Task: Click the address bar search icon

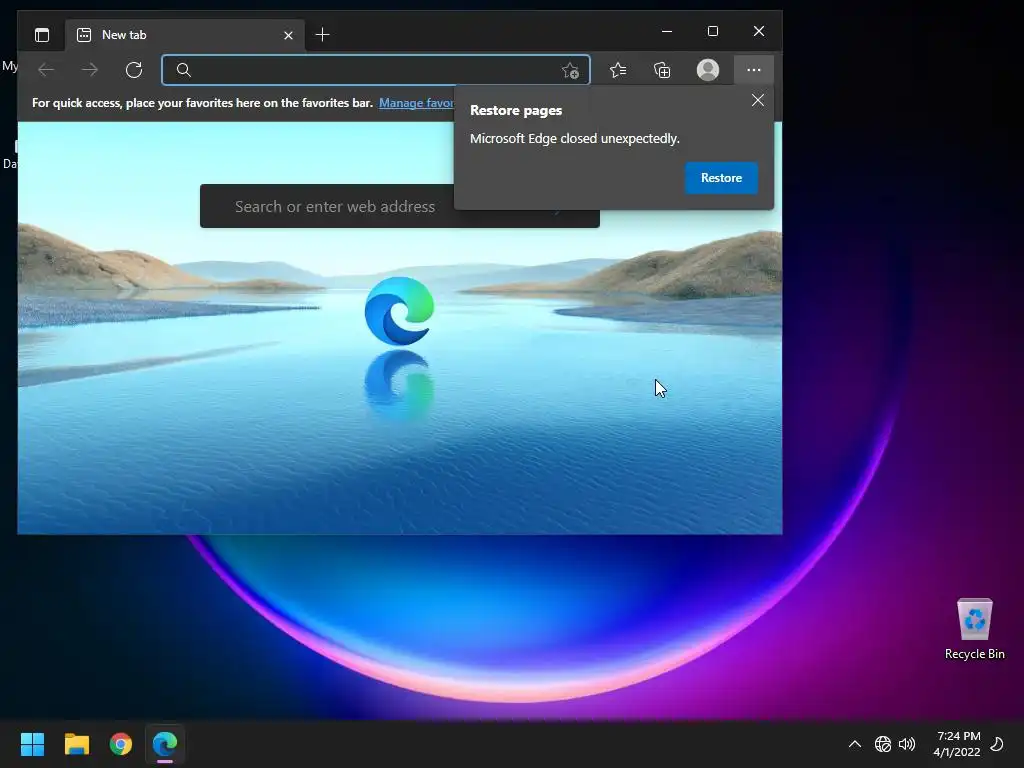Action: tap(184, 70)
